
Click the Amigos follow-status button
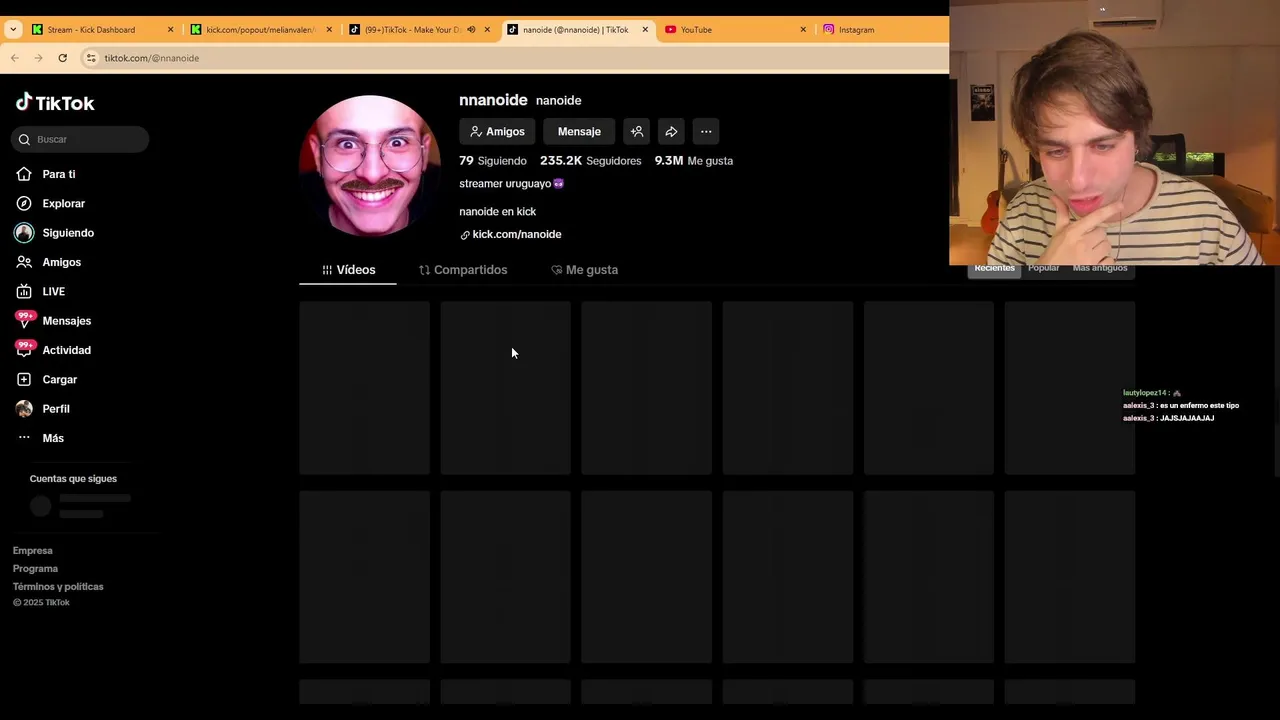tap(497, 131)
